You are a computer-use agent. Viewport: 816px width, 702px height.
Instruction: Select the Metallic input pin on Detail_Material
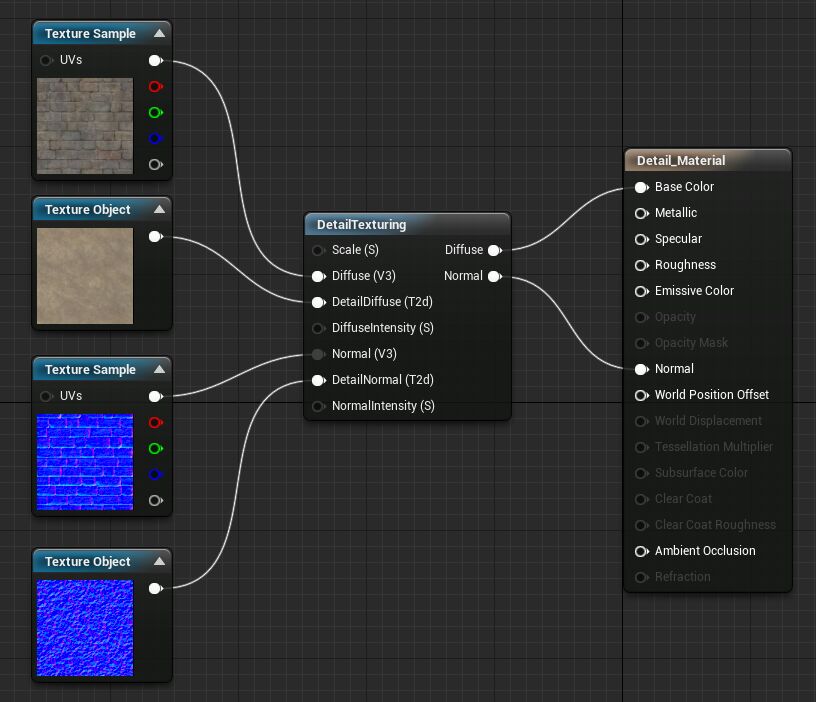[641, 212]
